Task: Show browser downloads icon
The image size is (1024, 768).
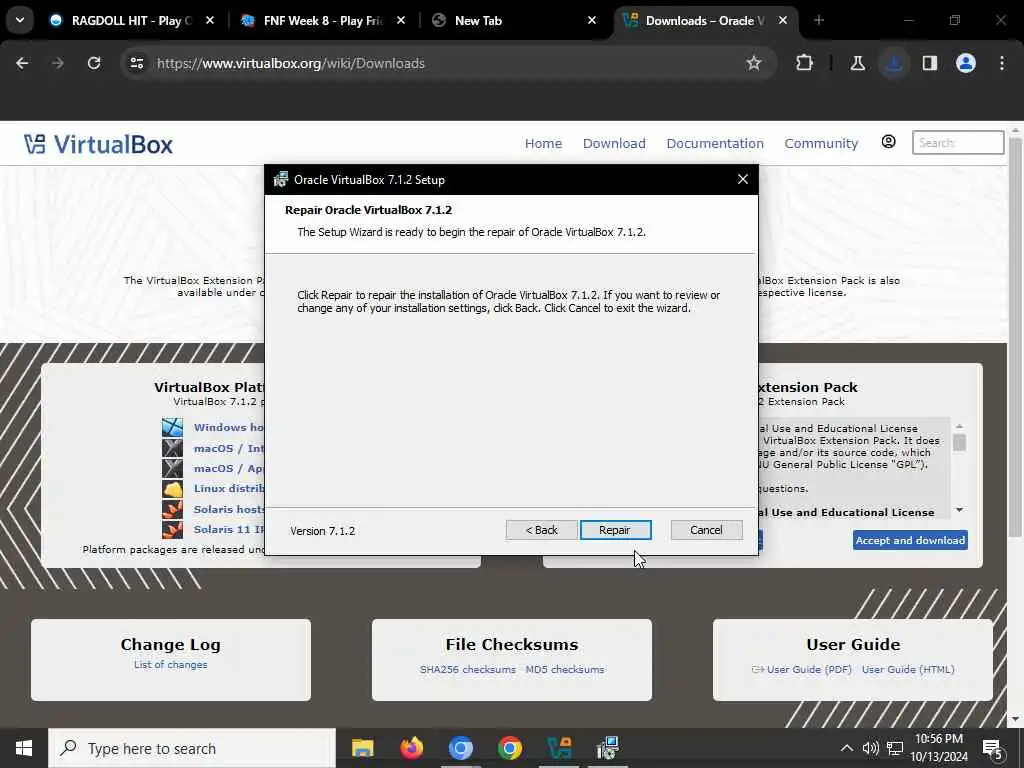Action: tap(893, 63)
